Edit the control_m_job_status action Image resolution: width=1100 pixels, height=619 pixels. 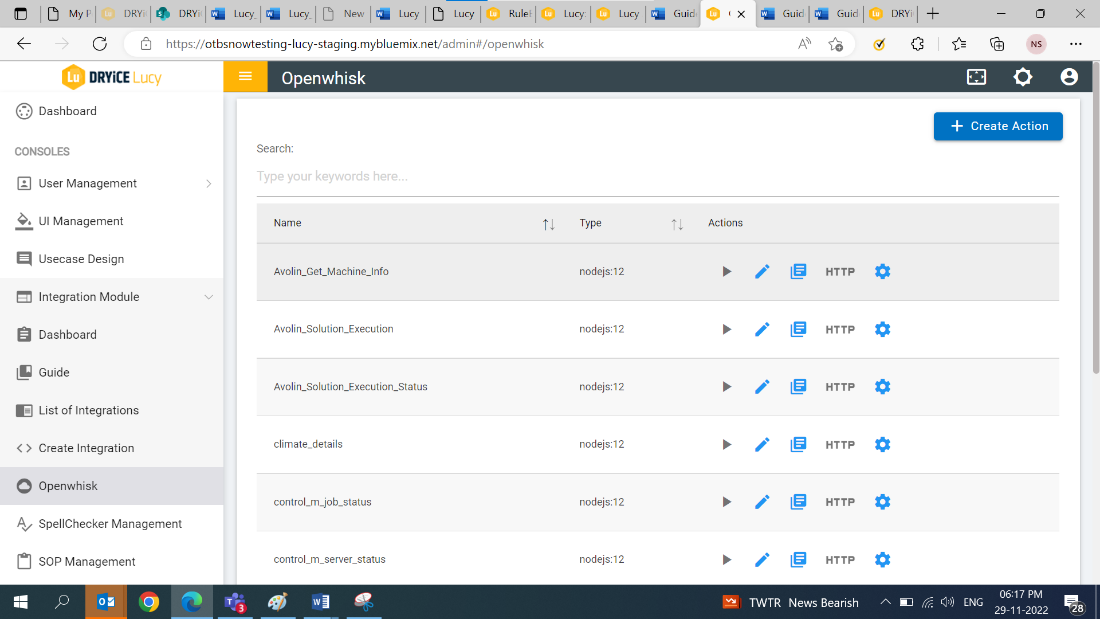pos(762,502)
